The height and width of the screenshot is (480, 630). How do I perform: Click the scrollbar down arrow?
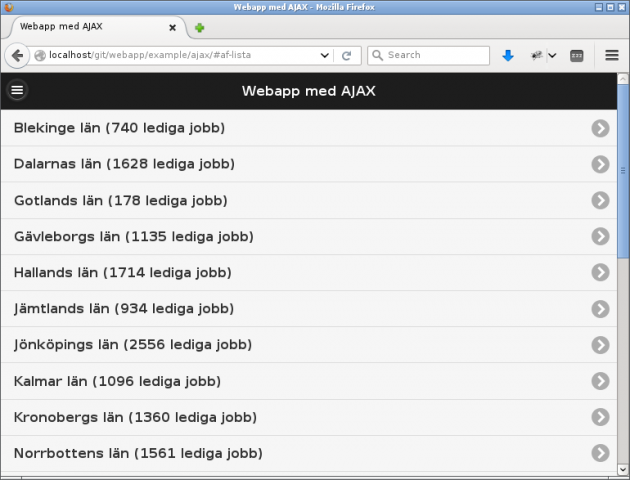pyautogui.click(x=623, y=469)
